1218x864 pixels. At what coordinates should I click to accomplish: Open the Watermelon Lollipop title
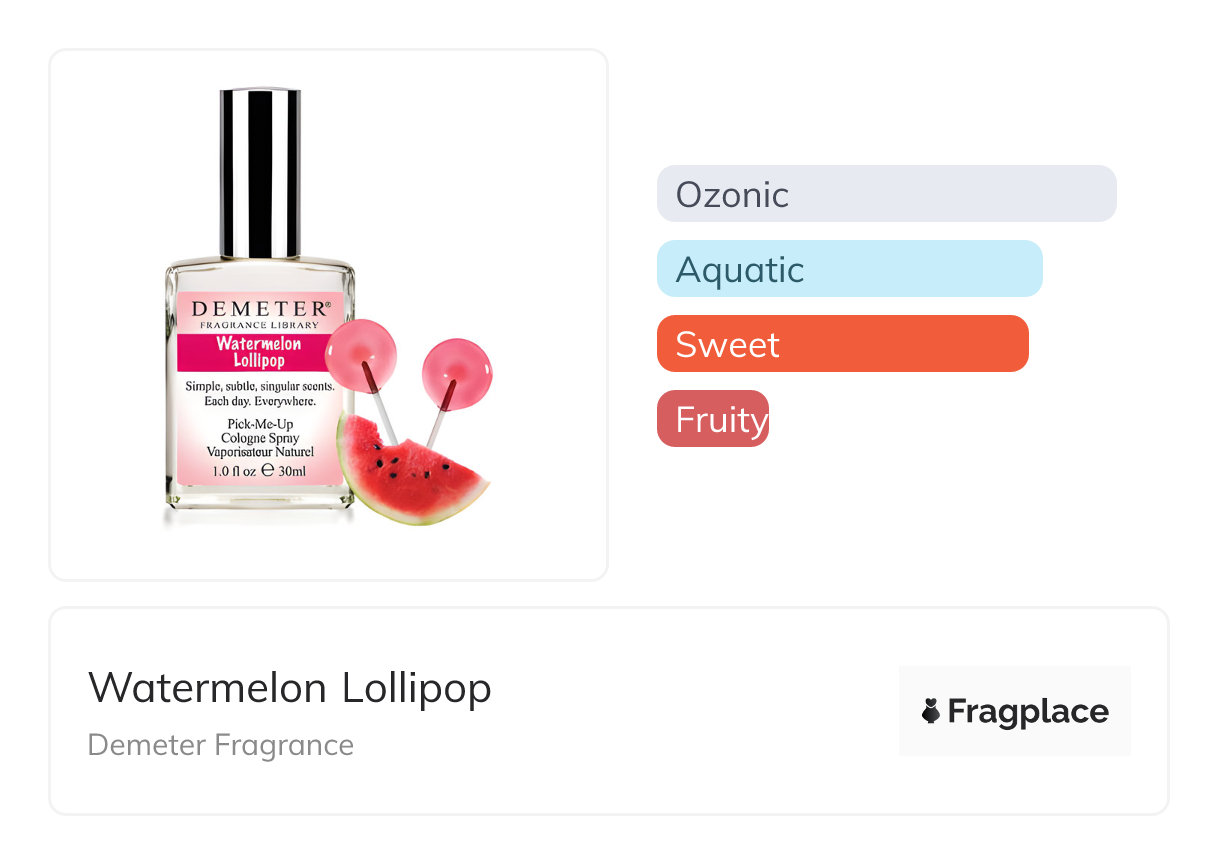point(290,688)
